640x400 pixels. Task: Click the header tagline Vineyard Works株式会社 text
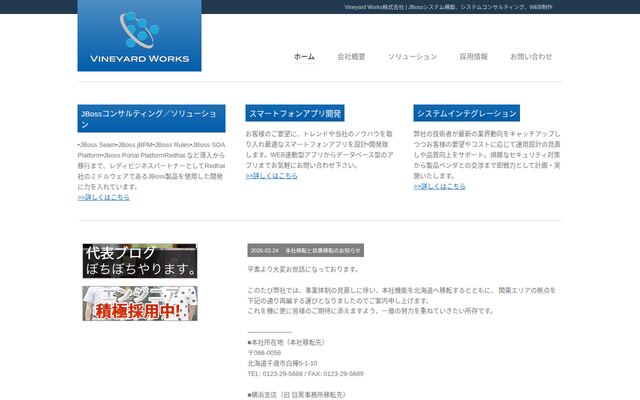(448, 7)
